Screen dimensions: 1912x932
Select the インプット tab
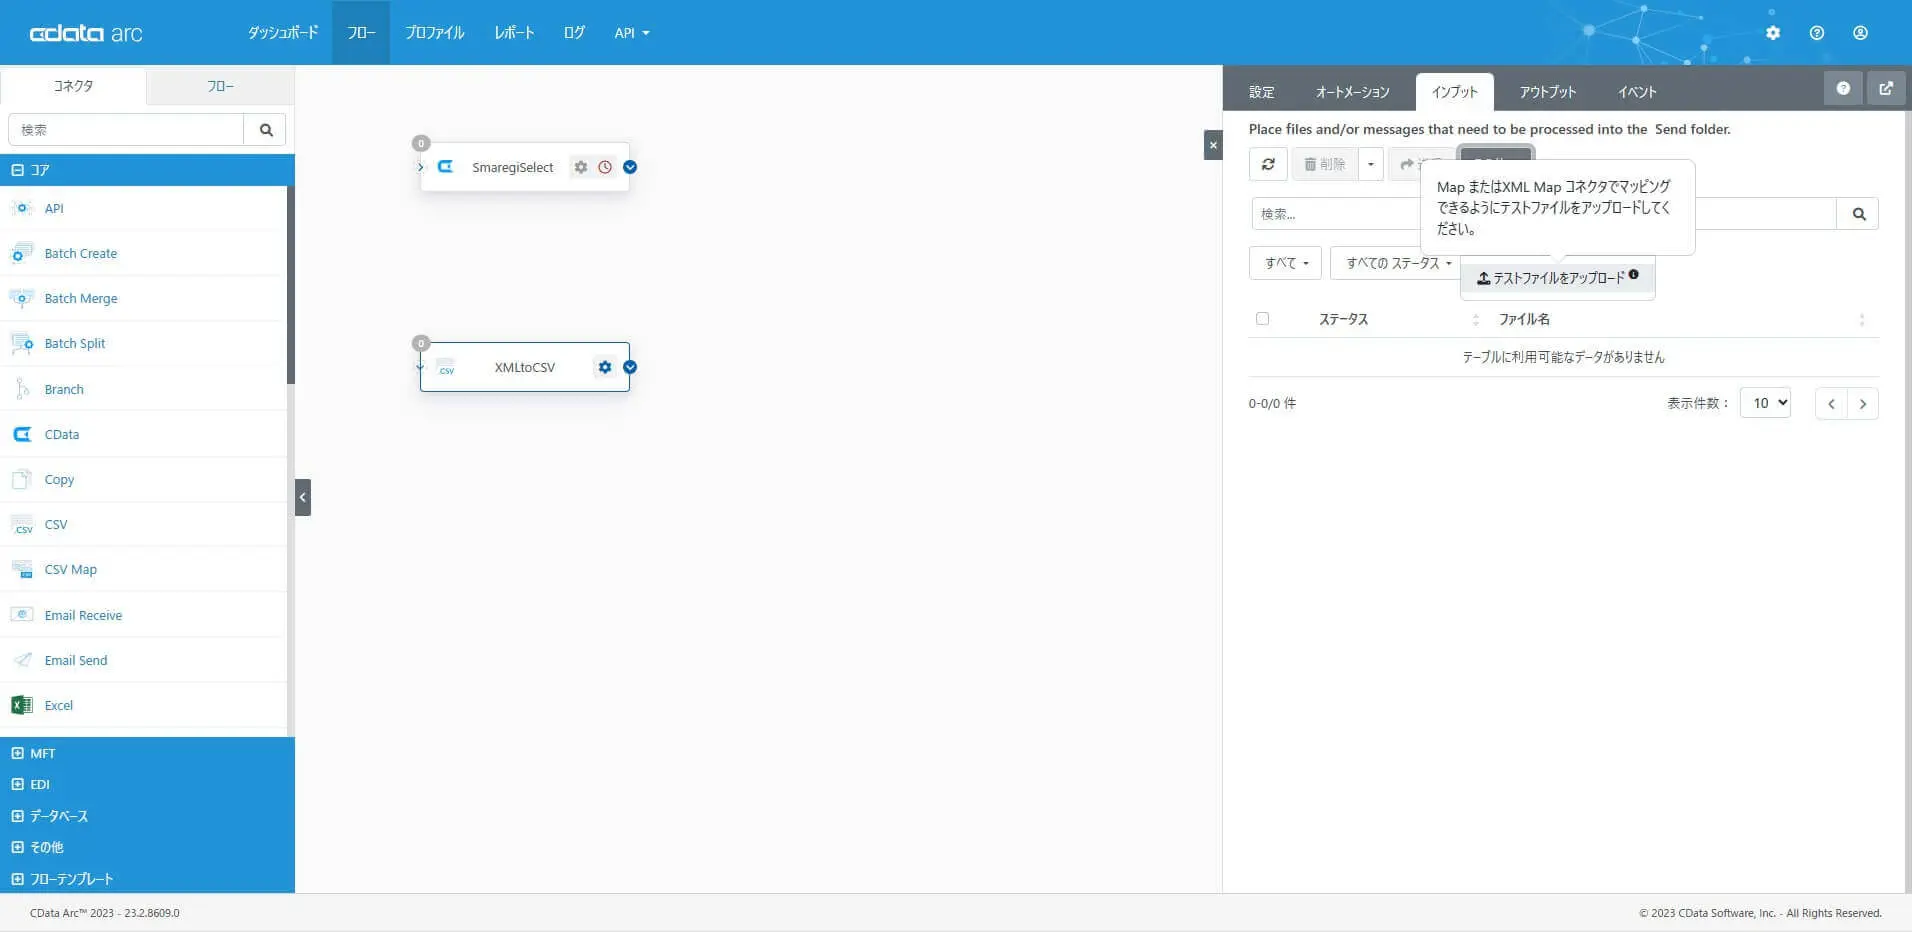point(1454,92)
